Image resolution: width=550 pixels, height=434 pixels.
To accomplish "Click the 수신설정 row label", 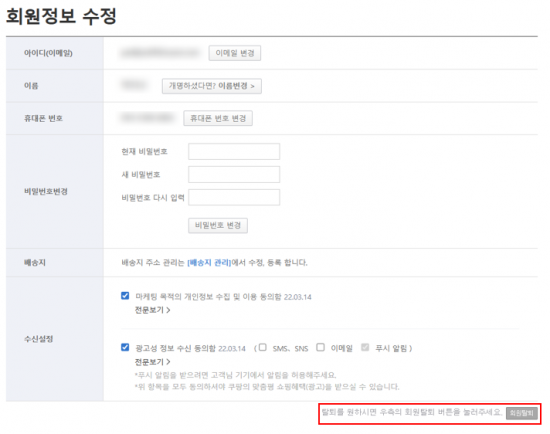I will pos(38,339).
